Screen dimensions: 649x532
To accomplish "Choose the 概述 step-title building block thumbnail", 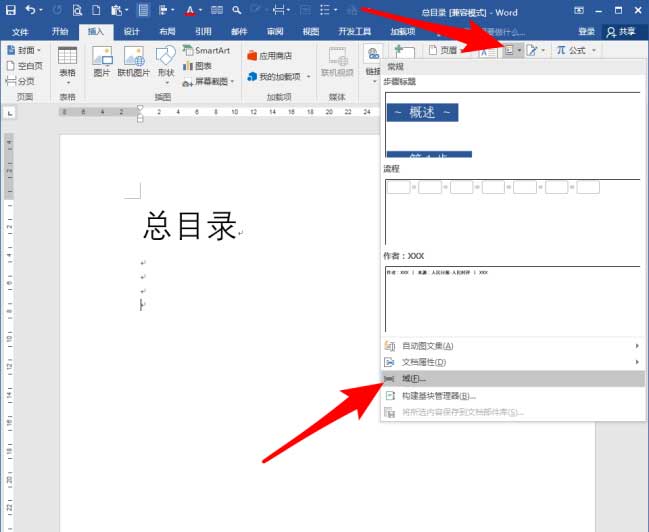I will (x=512, y=125).
